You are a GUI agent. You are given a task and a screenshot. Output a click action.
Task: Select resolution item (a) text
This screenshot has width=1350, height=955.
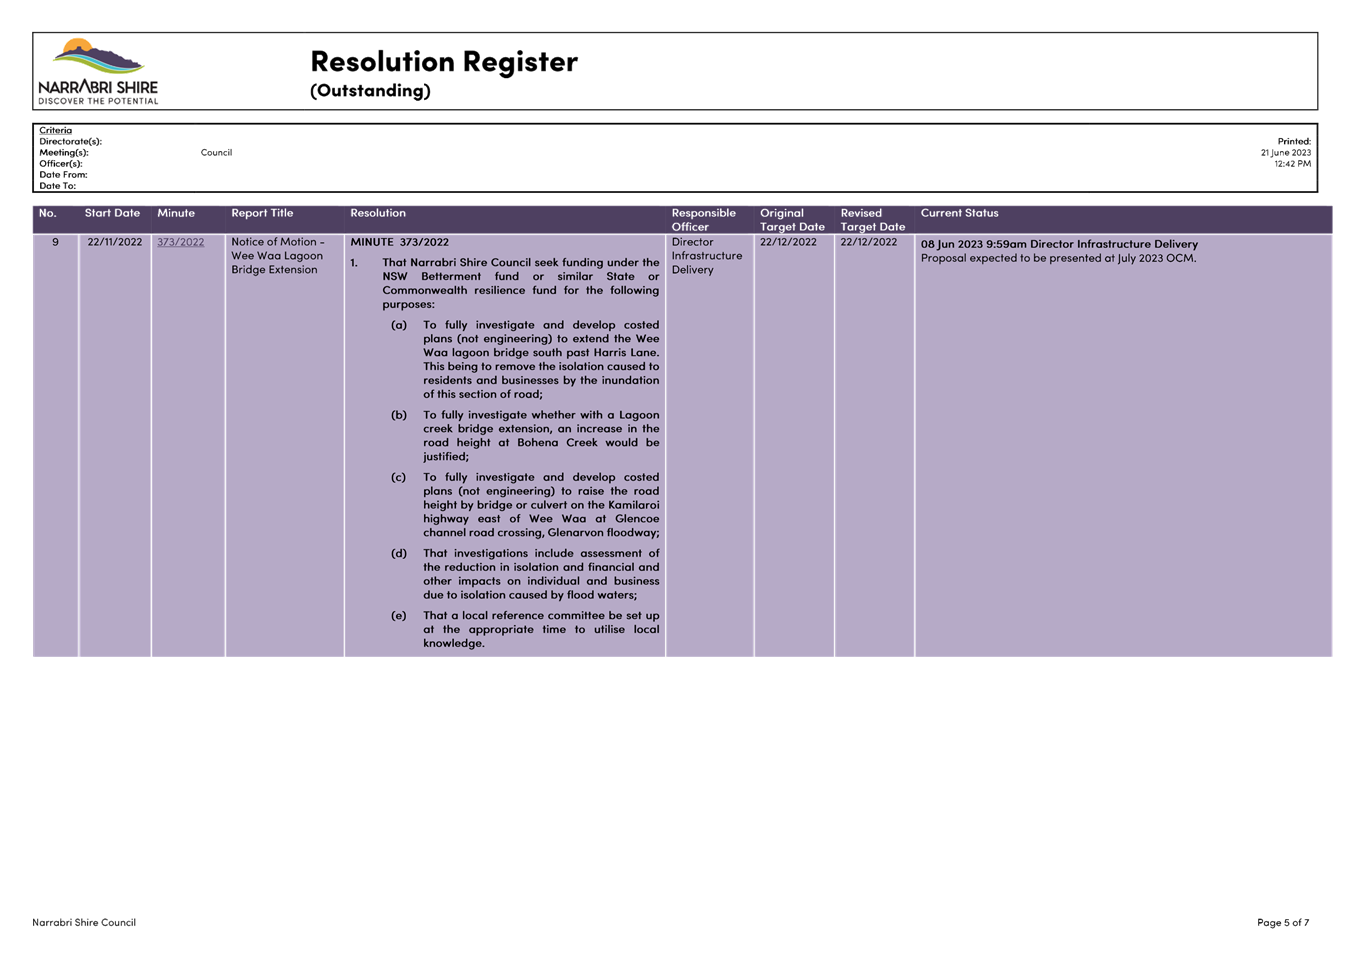click(541, 360)
